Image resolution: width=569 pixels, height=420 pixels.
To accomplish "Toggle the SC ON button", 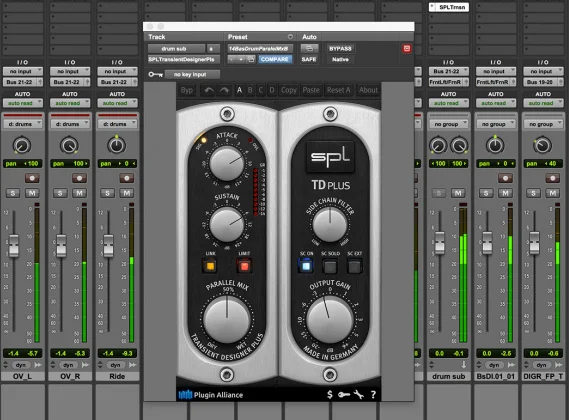I will point(306,266).
